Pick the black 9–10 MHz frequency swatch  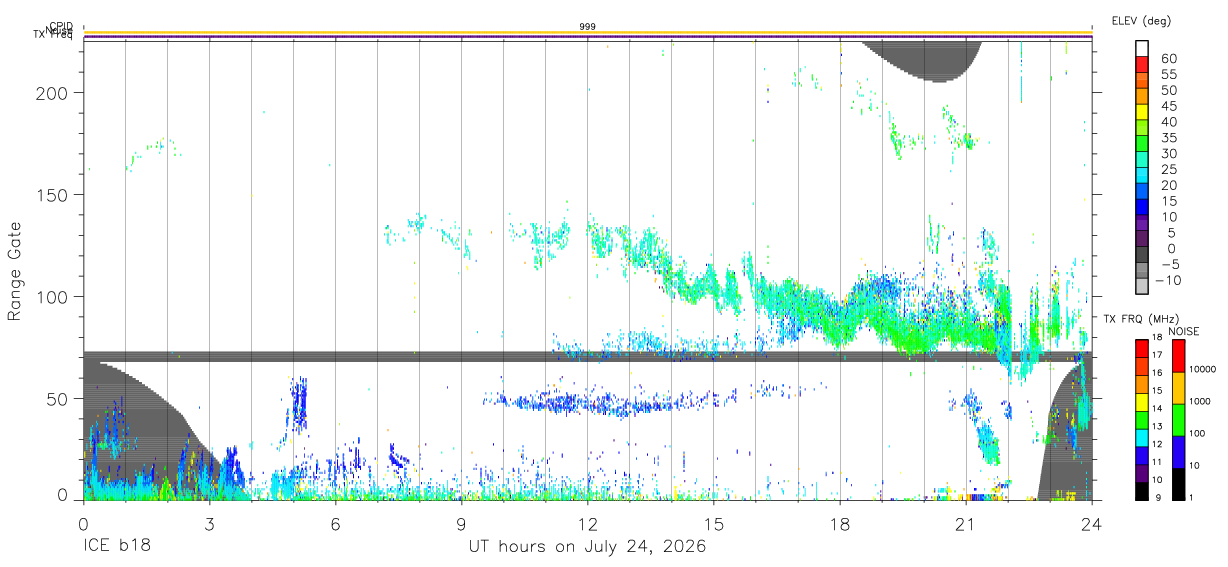[1141, 491]
